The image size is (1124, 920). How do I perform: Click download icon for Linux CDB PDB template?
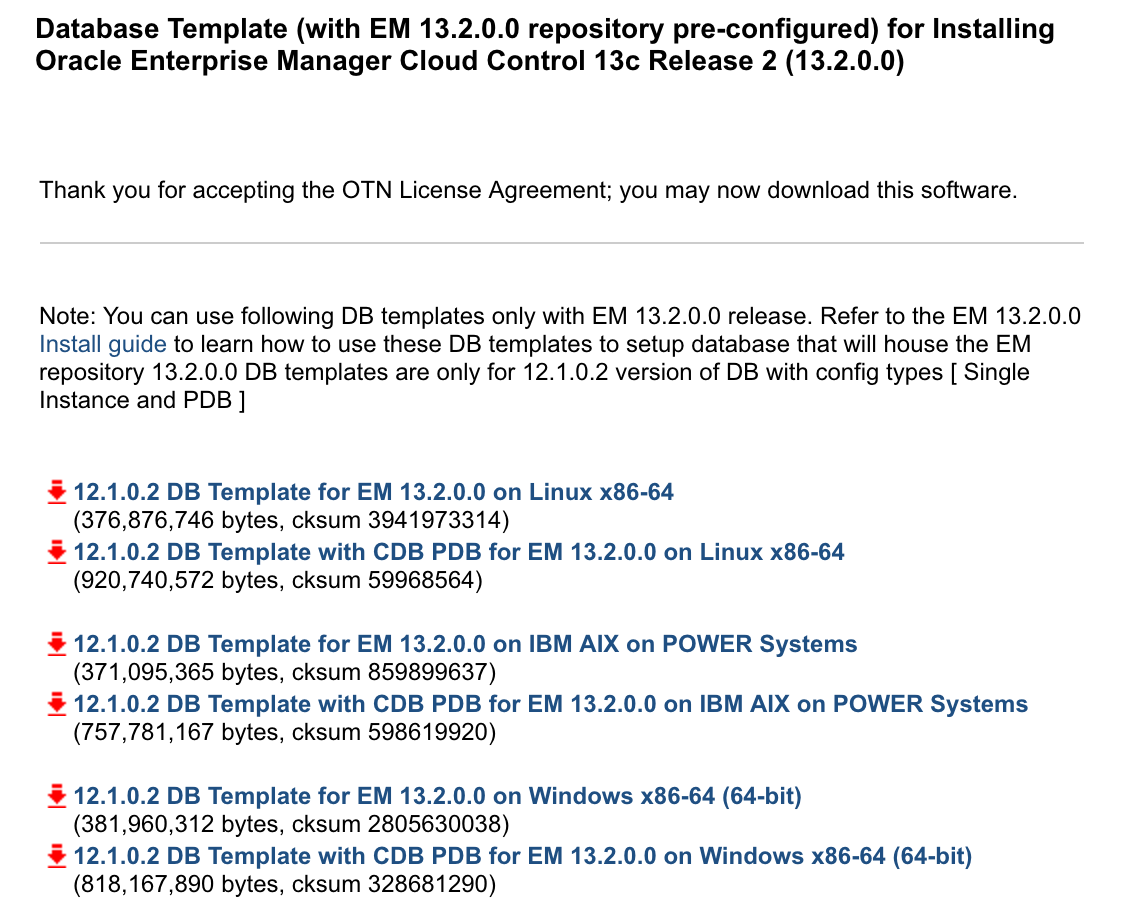[57, 553]
